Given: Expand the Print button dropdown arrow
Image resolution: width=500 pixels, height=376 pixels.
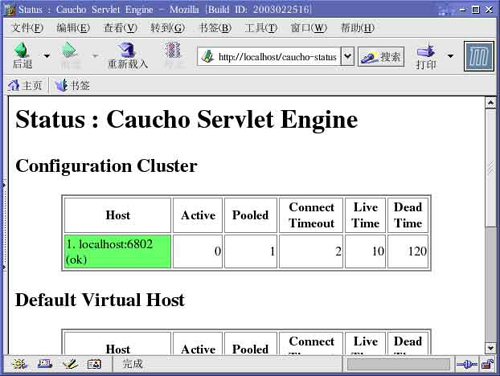Looking at the screenshot, I should [450, 56].
